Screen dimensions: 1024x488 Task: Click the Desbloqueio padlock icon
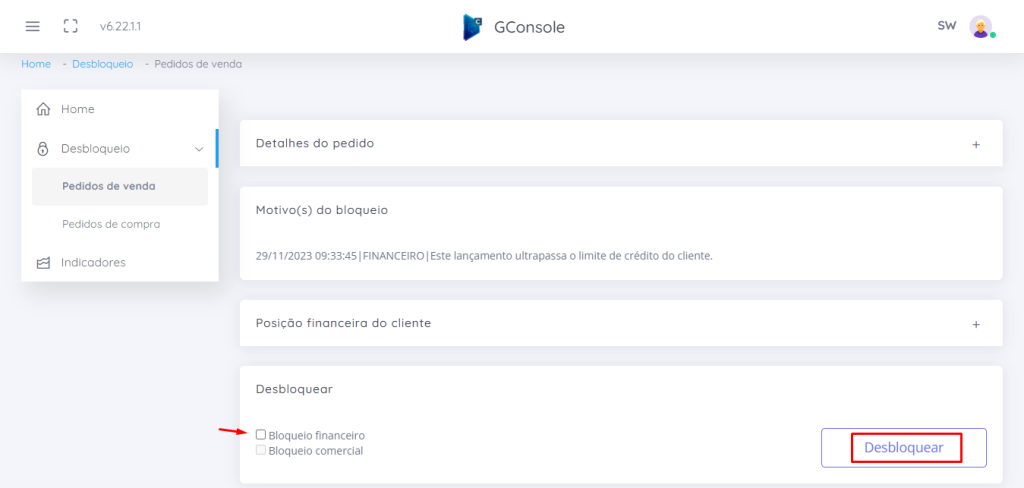pos(43,149)
